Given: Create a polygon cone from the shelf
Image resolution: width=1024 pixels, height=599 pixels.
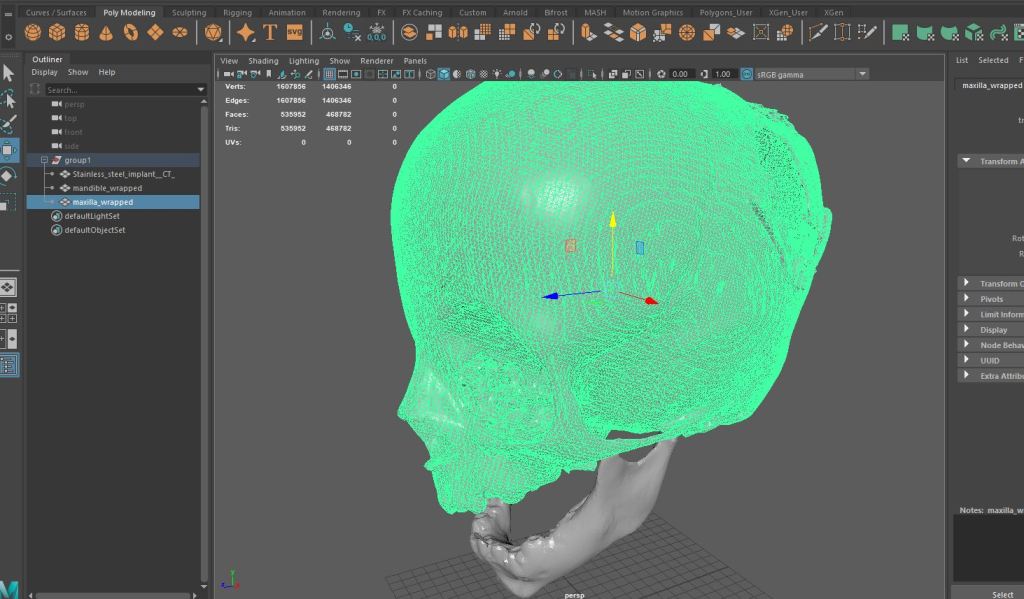Looking at the screenshot, I should click(x=106, y=33).
